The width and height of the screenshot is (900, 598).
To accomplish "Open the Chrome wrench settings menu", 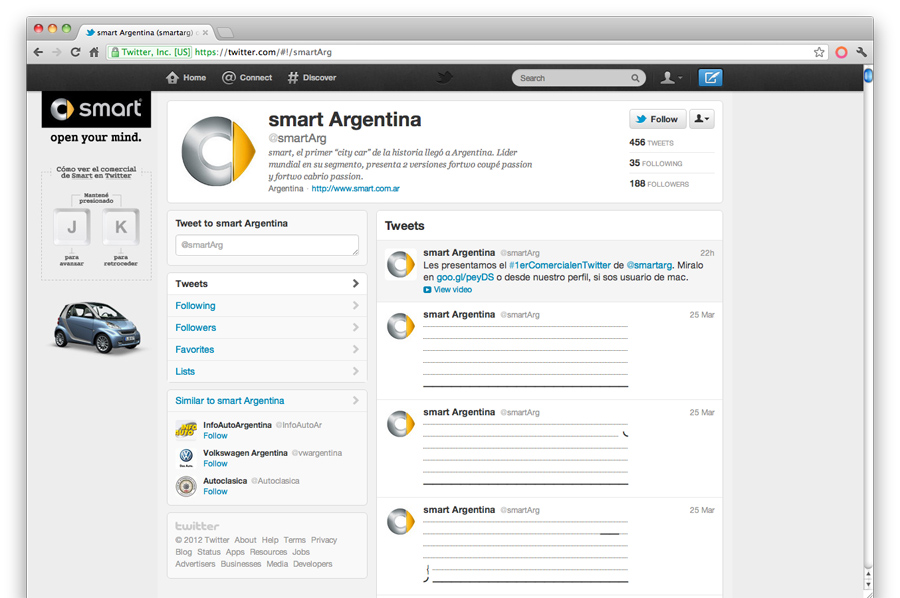I will 862,52.
